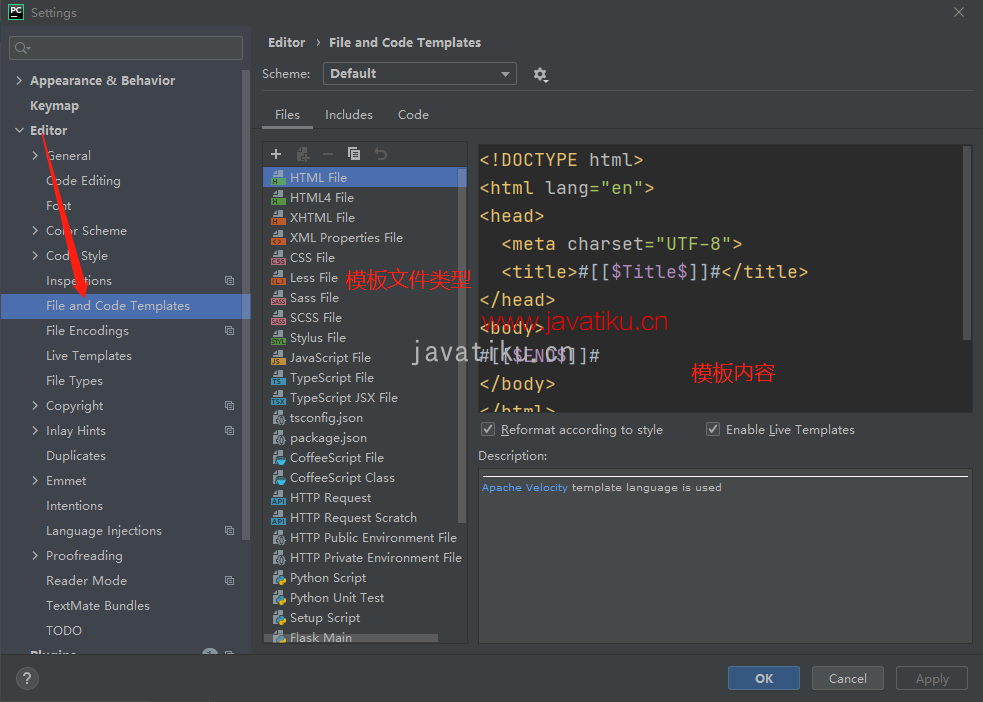The width and height of the screenshot is (983, 702).
Task: Click Editor breadcrumb link
Action: click(x=286, y=43)
